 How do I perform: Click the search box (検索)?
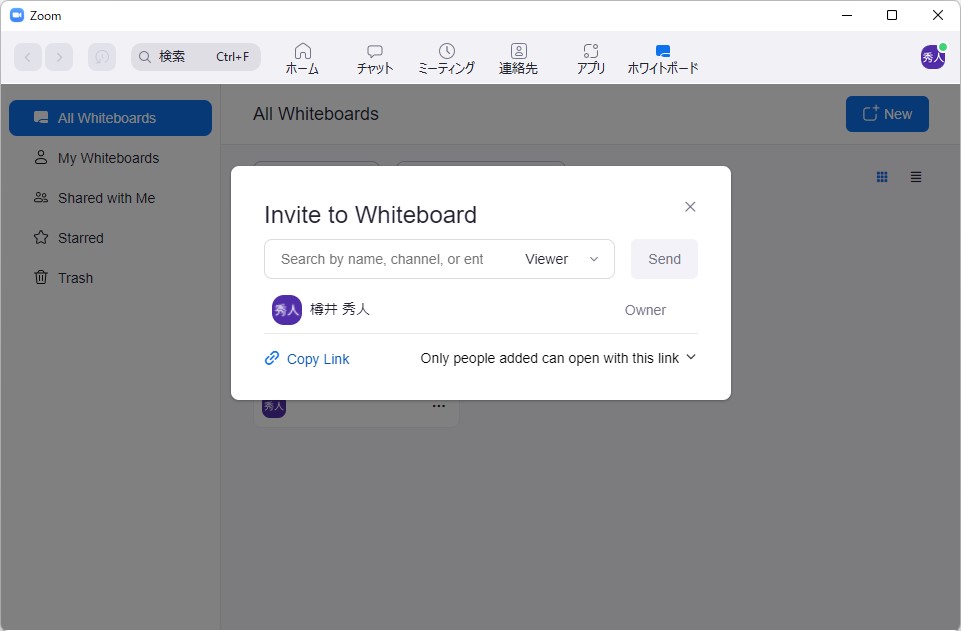point(196,57)
